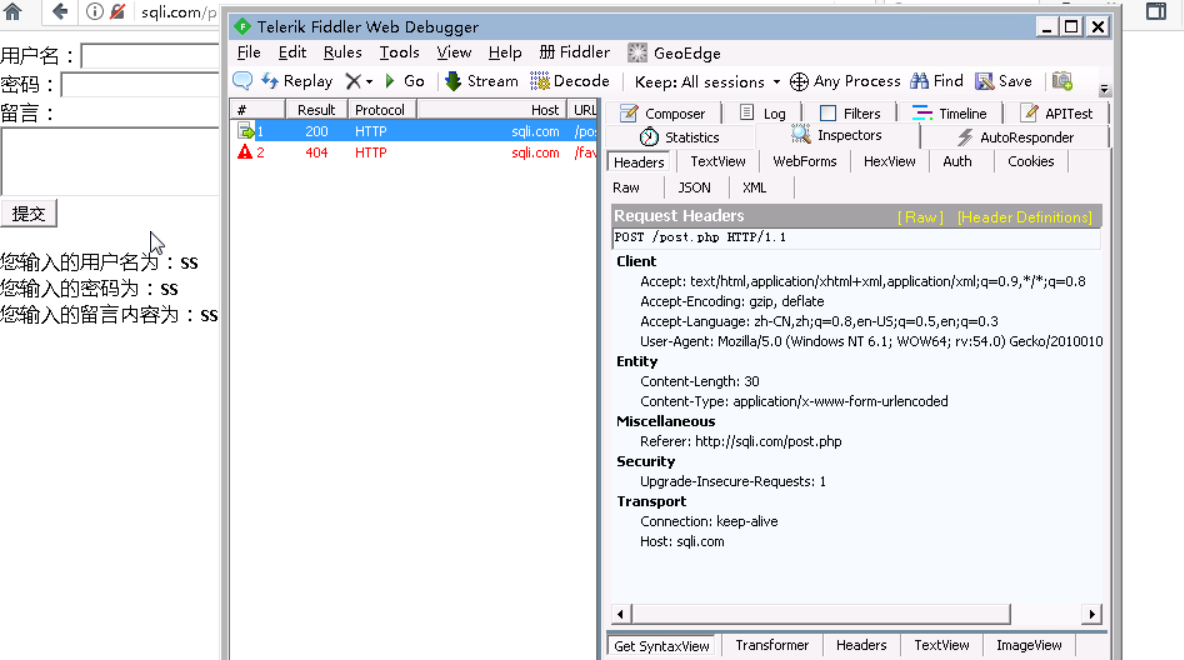
Task: Click the left arrow of headers horizontal scrollbar
Action: (621, 614)
